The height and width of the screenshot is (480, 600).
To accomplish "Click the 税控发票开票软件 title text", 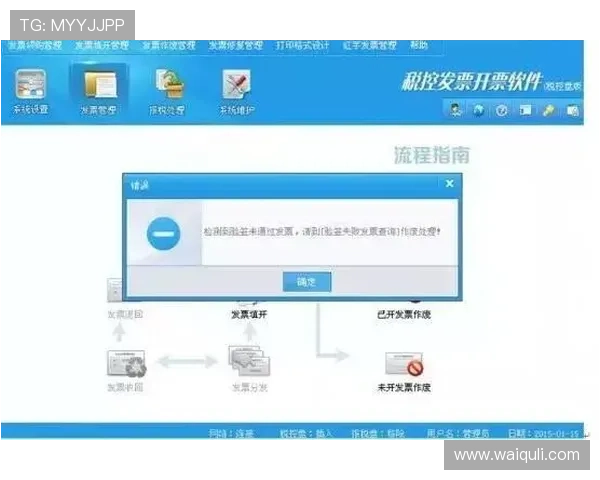I will point(471,82).
